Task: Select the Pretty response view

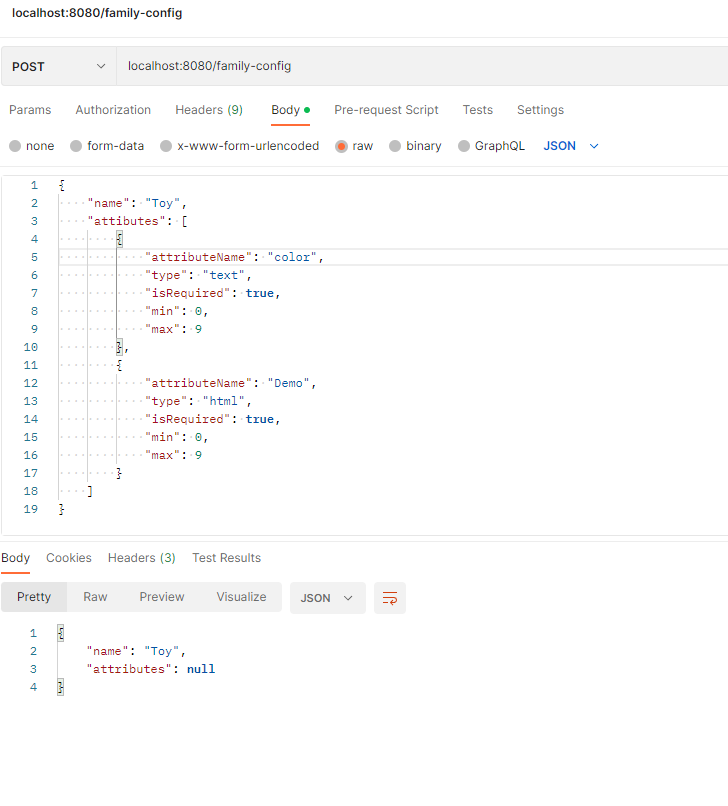Action: pyautogui.click(x=34, y=597)
